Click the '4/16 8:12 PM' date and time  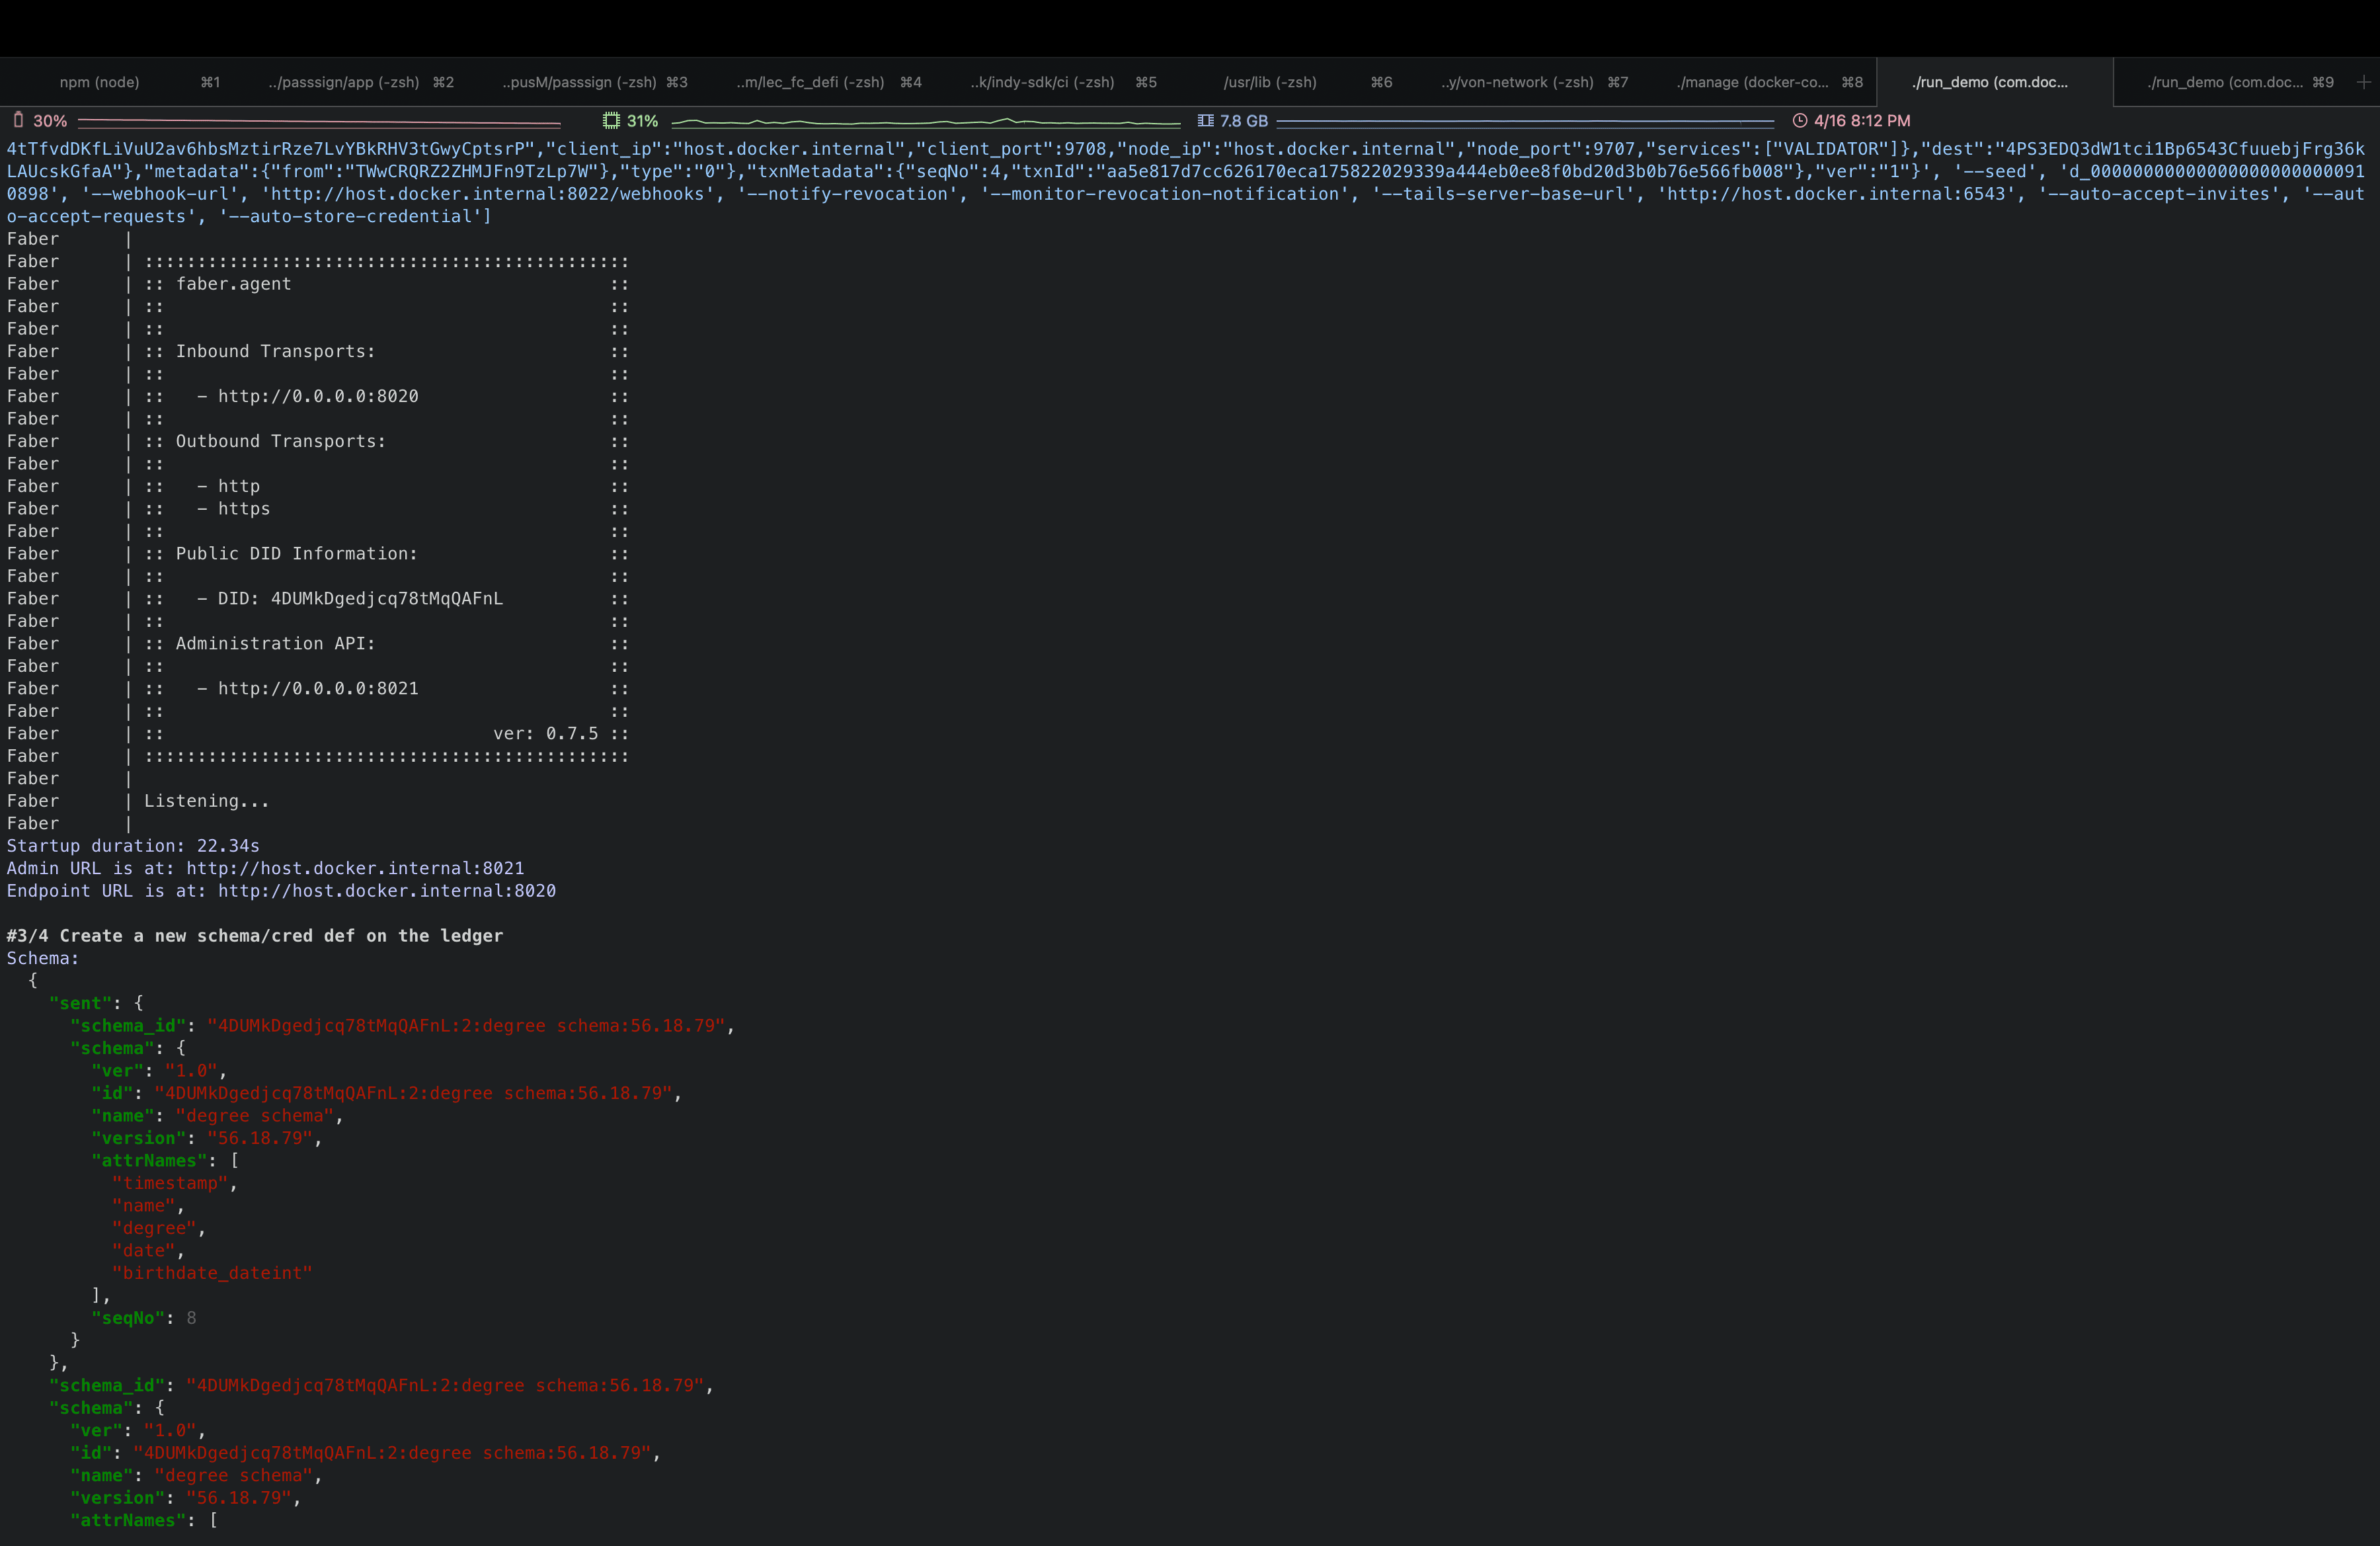point(1862,121)
